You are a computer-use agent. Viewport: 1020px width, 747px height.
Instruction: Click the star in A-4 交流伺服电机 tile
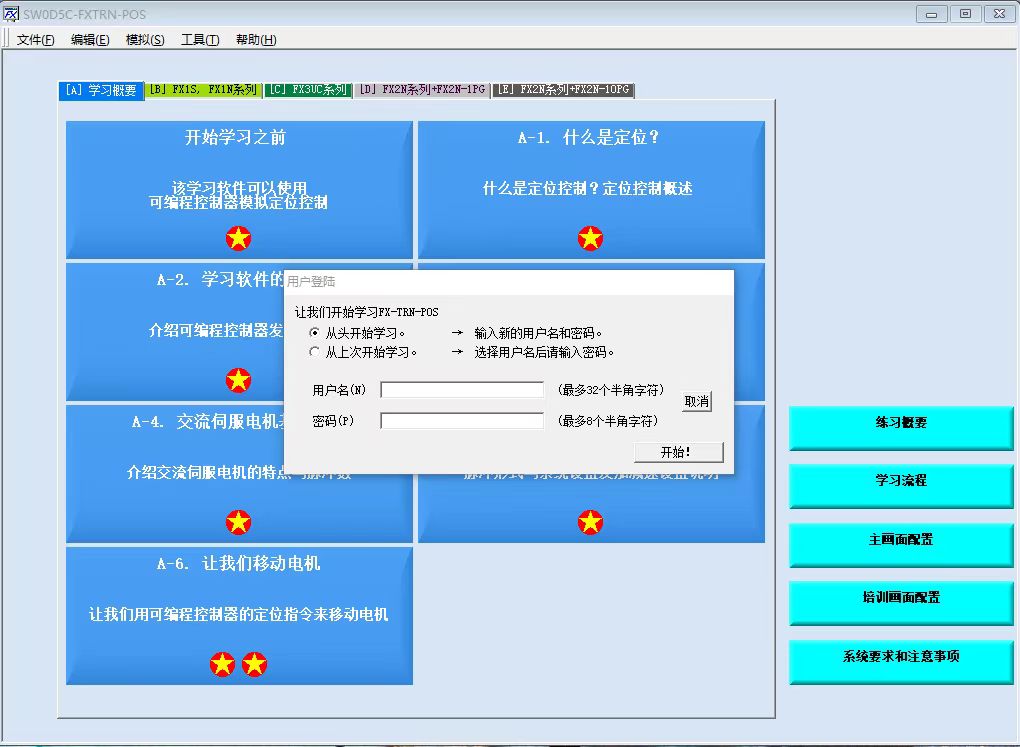(238, 522)
